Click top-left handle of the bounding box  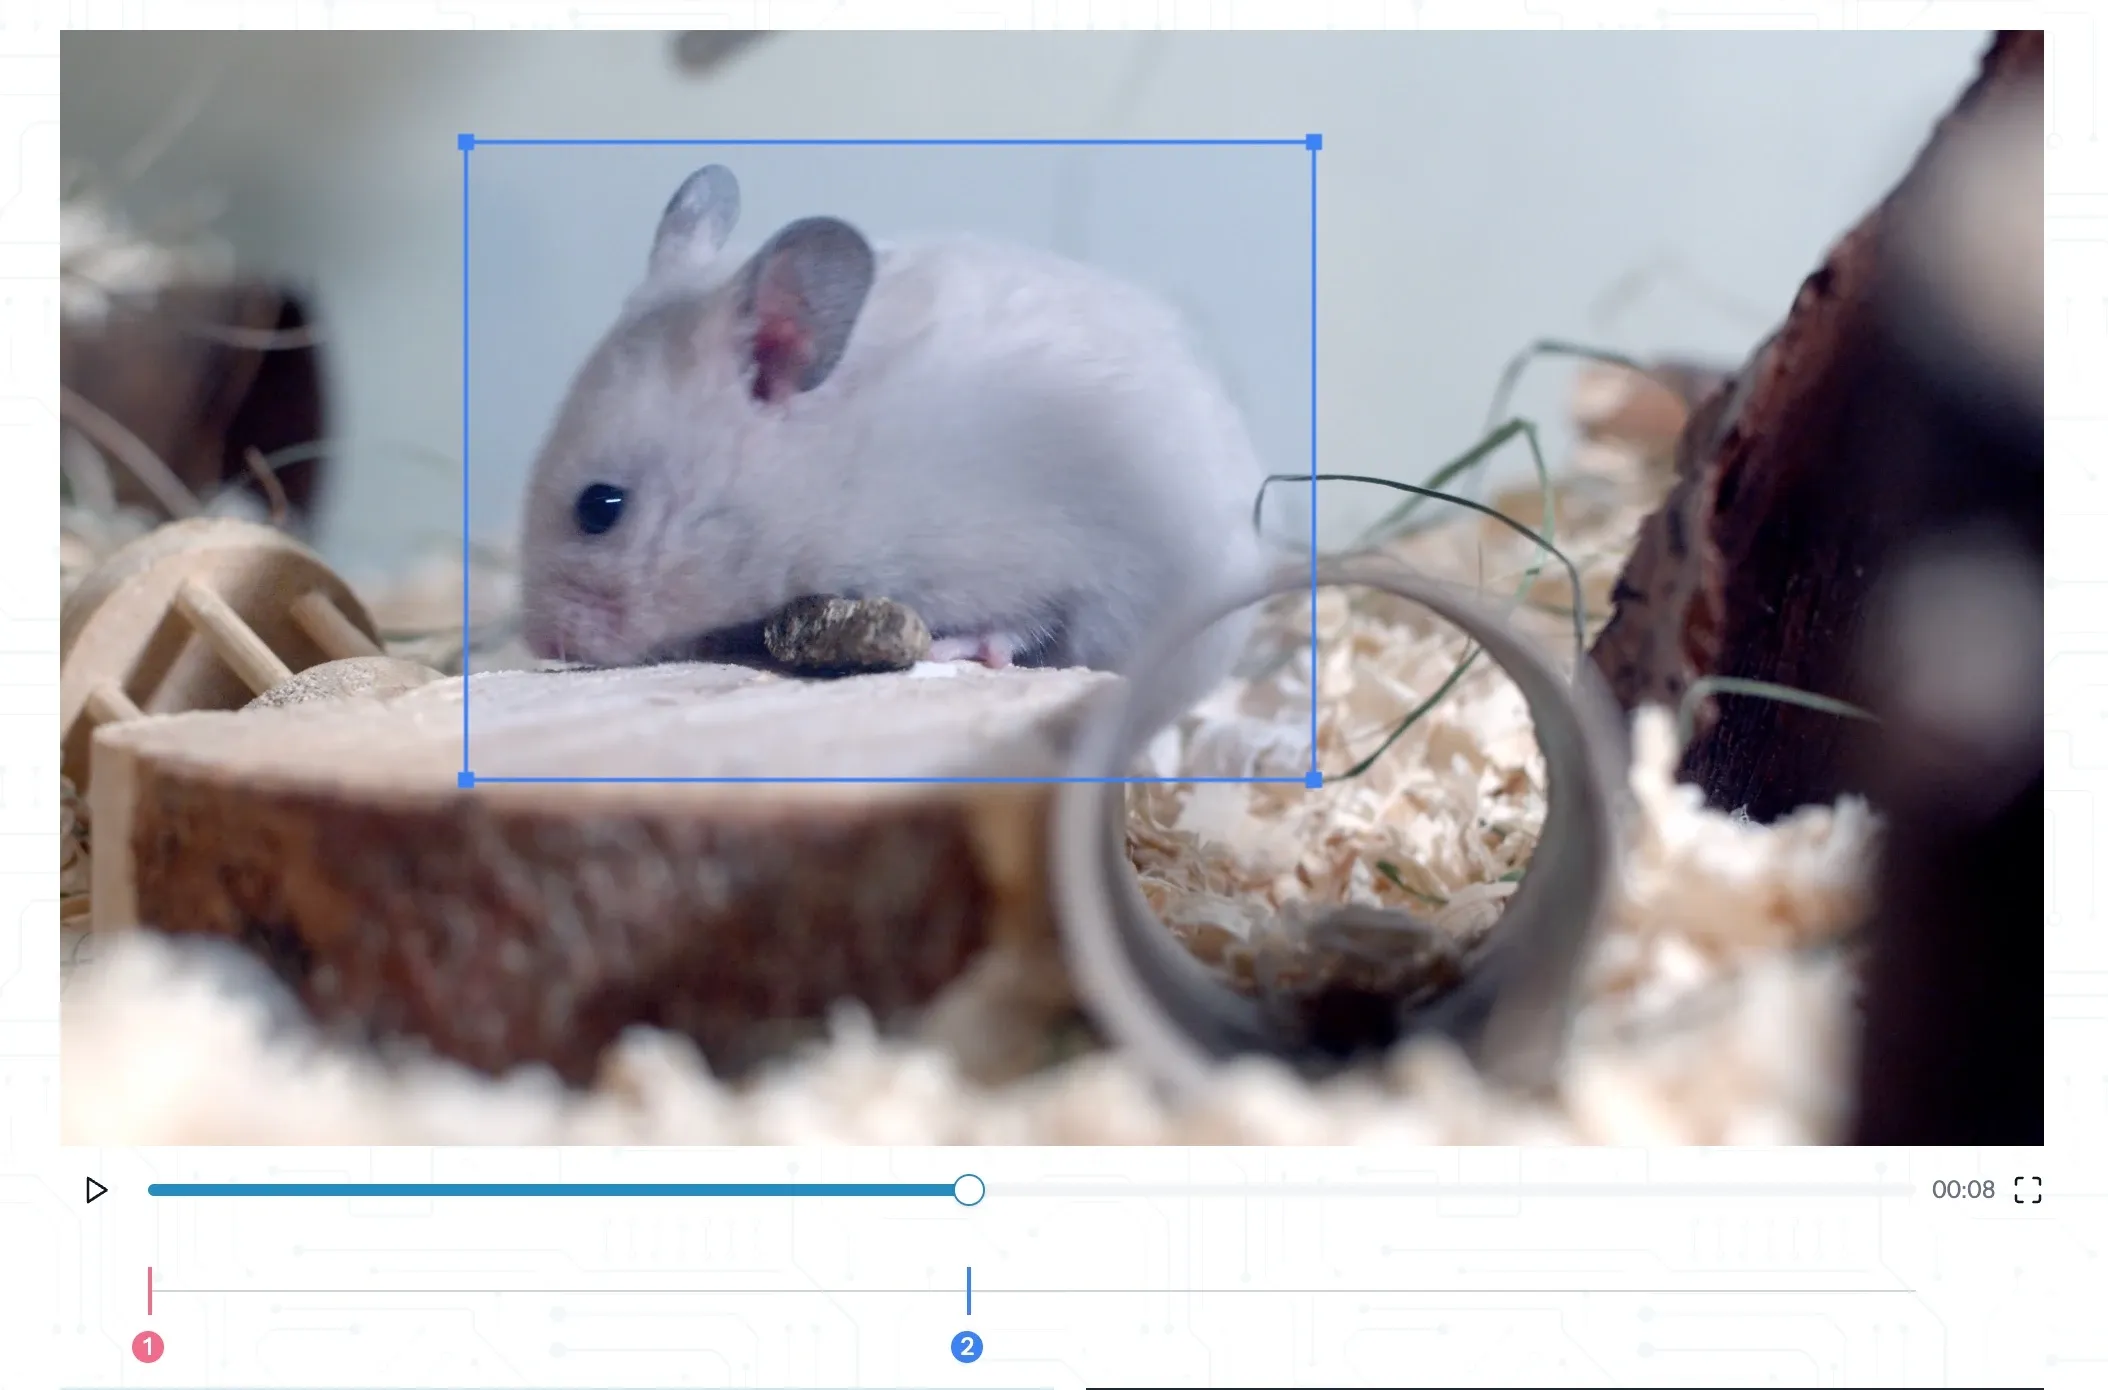[466, 143]
